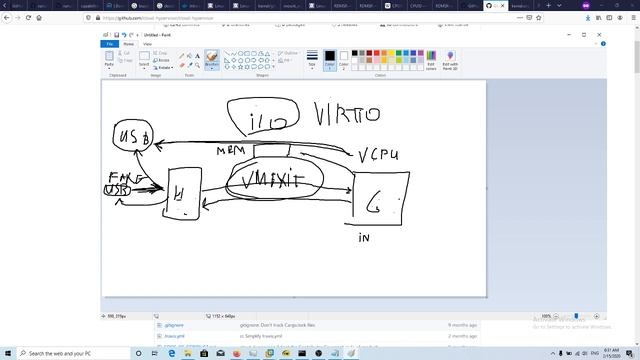Image resolution: width=640 pixels, height=360 pixels.
Task: Pick the purple color swatch
Action: (420, 53)
